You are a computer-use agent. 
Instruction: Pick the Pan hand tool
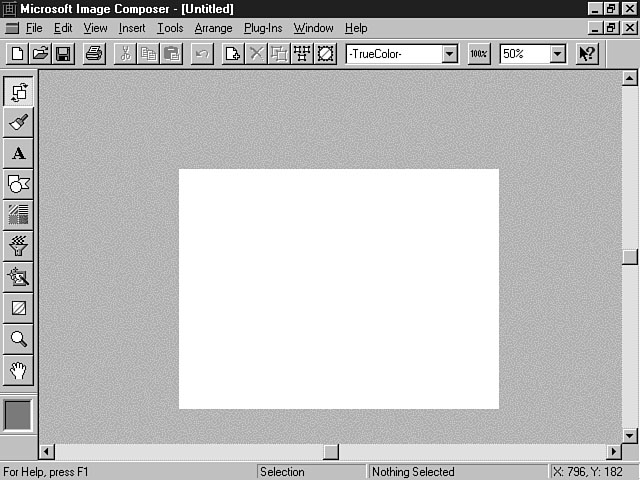pos(18,370)
